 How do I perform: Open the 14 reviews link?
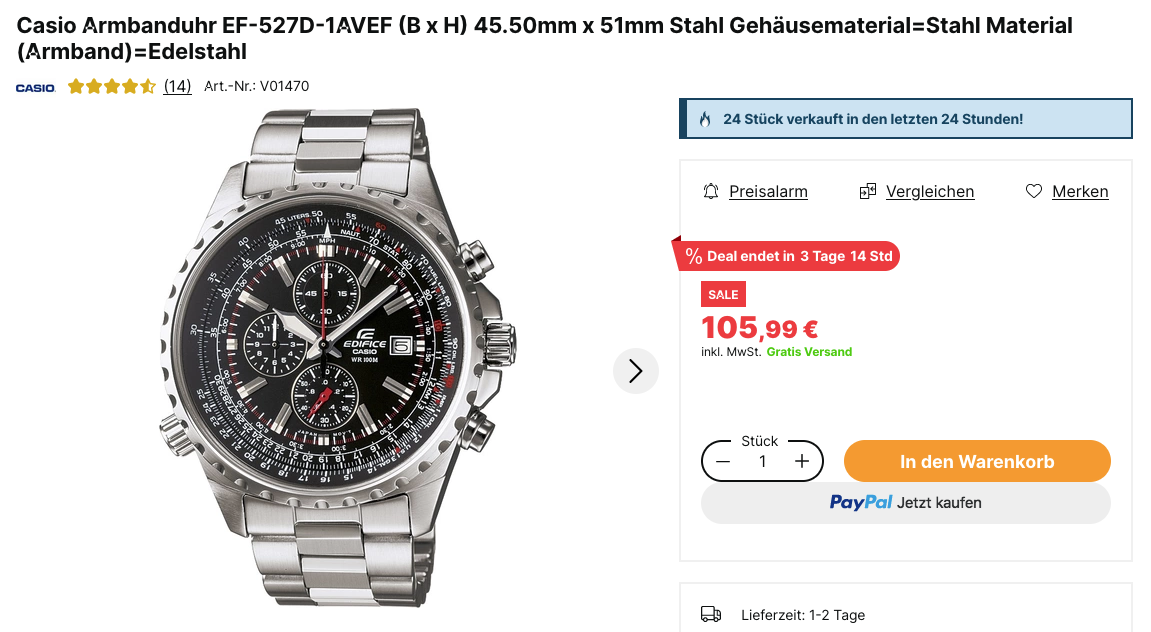point(177,87)
